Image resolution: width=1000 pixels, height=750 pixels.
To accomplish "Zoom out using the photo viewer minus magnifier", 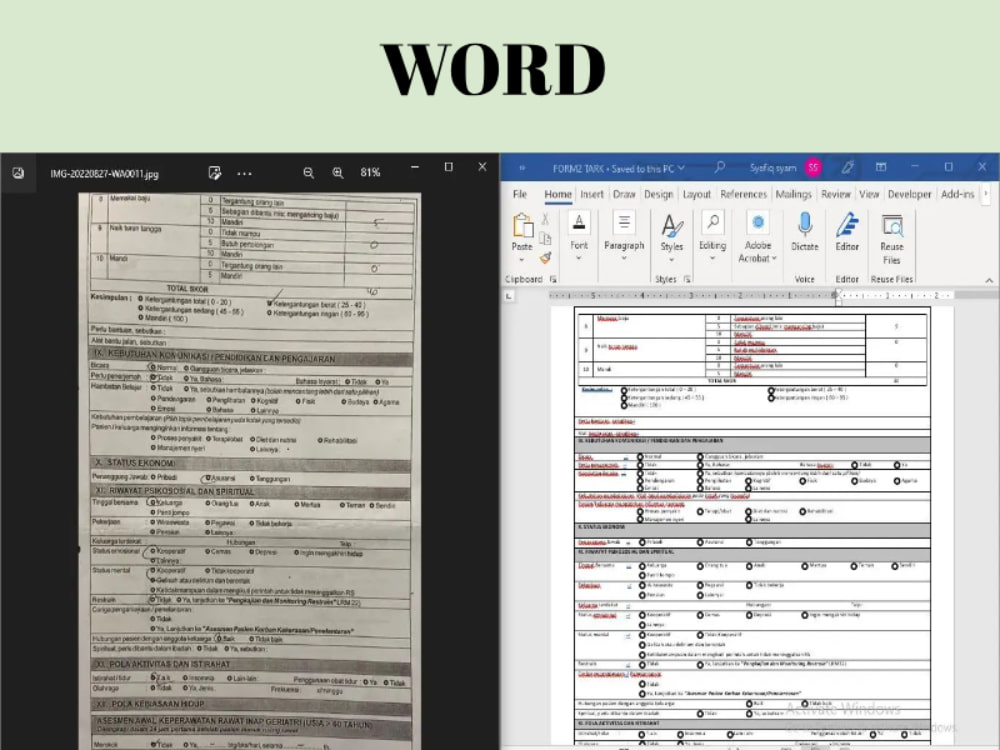I will pos(308,172).
